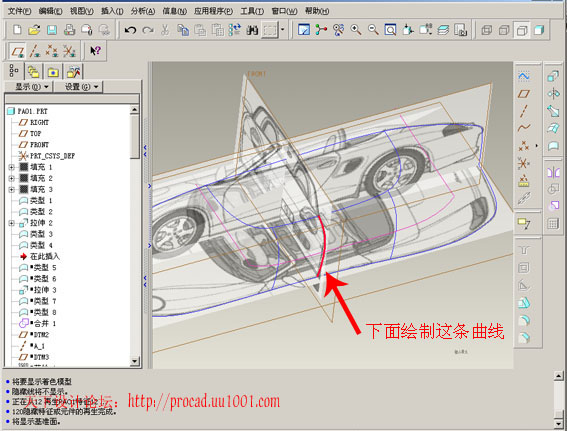Open the 帮助 menu

point(317,11)
